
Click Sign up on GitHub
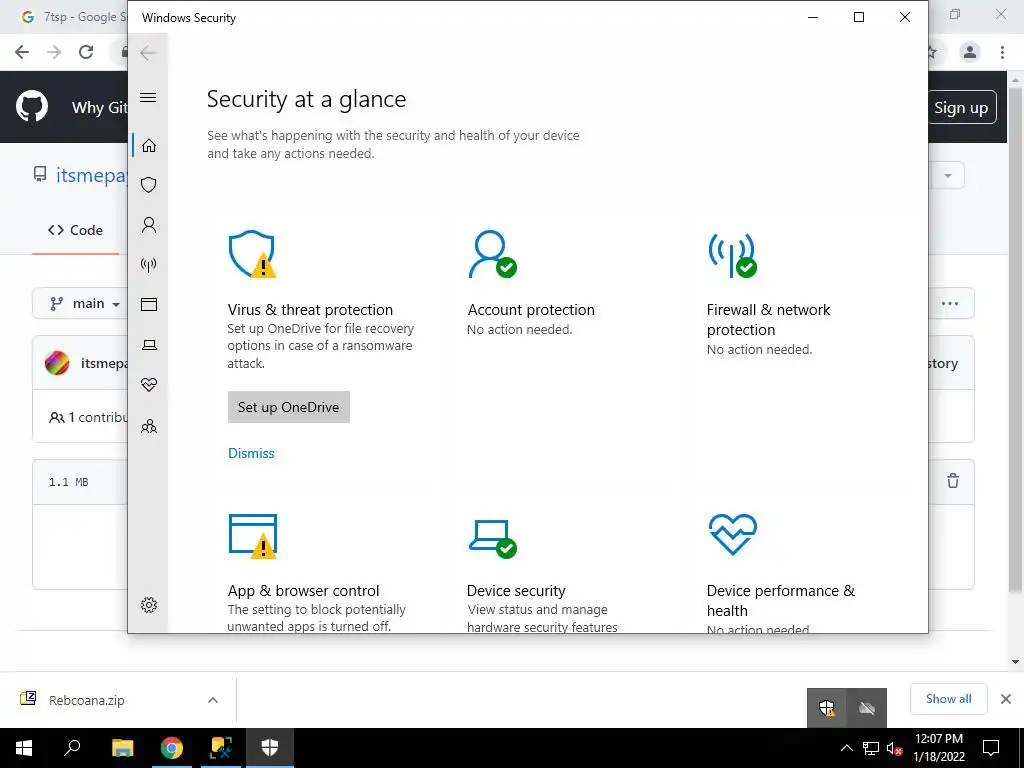point(961,108)
